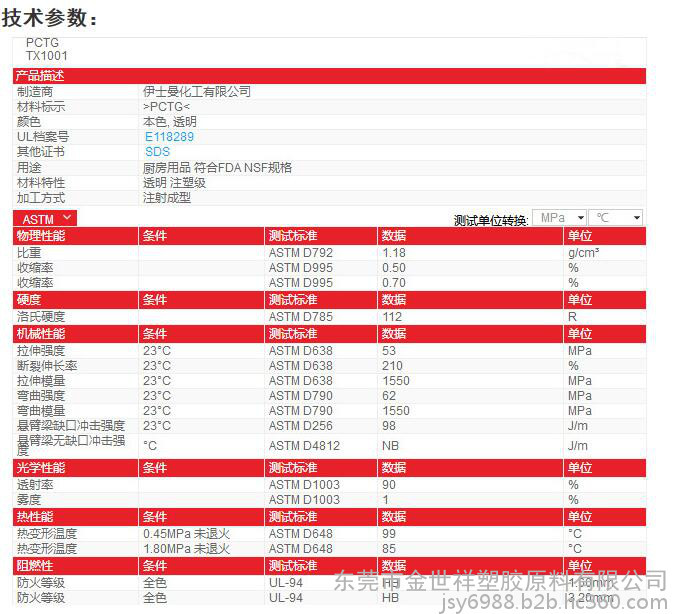
Task: Click the 比重 row label
Action: point(28,253)
